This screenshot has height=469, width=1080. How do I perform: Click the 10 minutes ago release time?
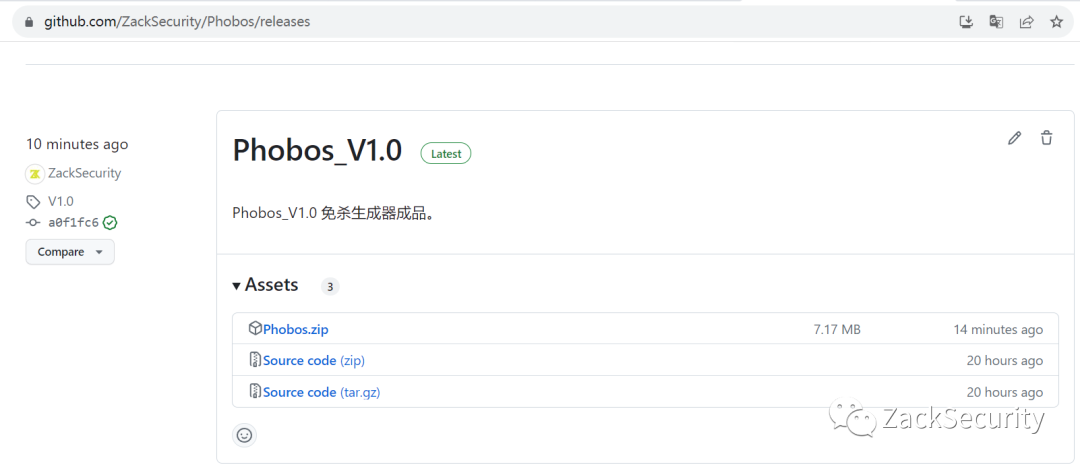[x=77, y=145]
